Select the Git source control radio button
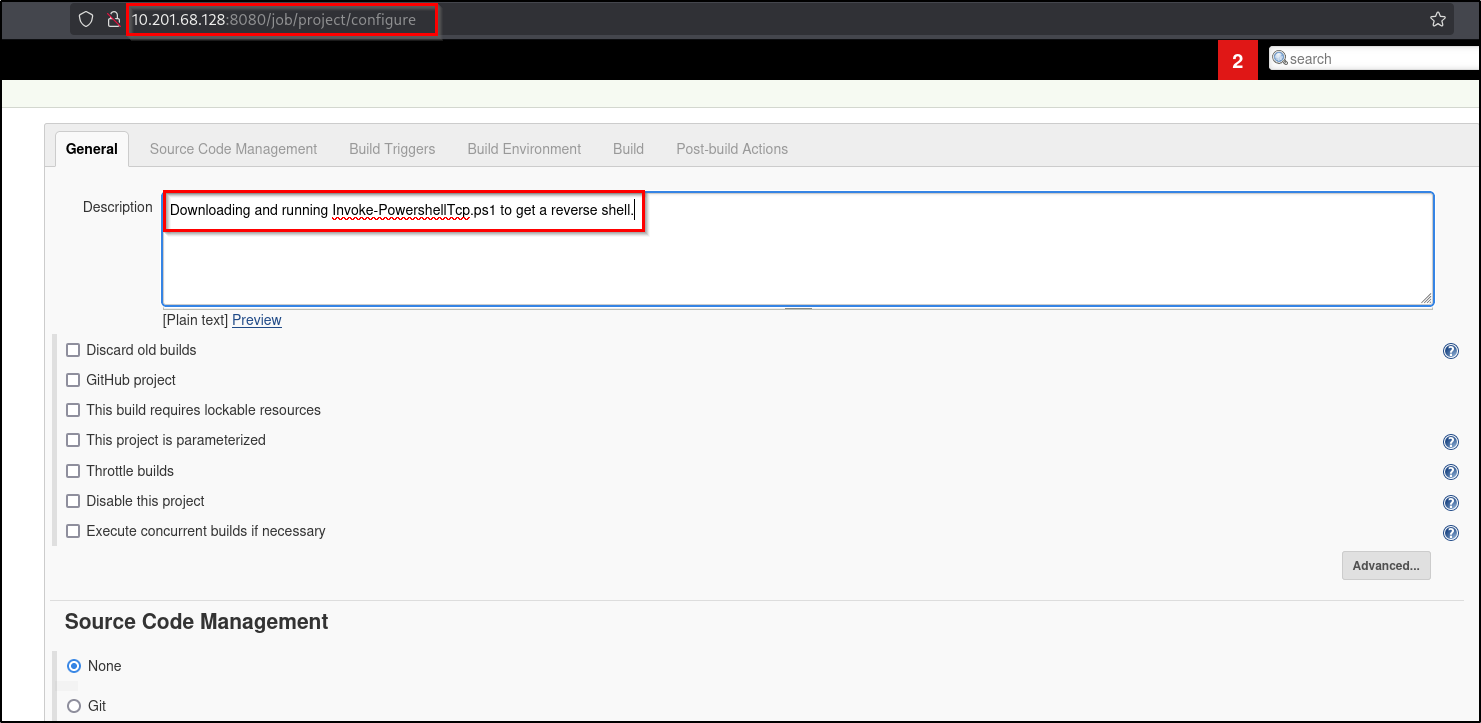The width and height of the screenshot is (1481, 723). click(73, 705)
